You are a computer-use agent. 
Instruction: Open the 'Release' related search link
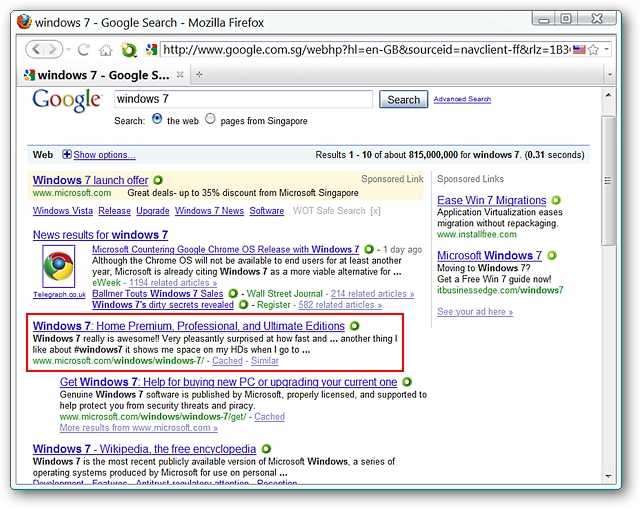[114, 211]
